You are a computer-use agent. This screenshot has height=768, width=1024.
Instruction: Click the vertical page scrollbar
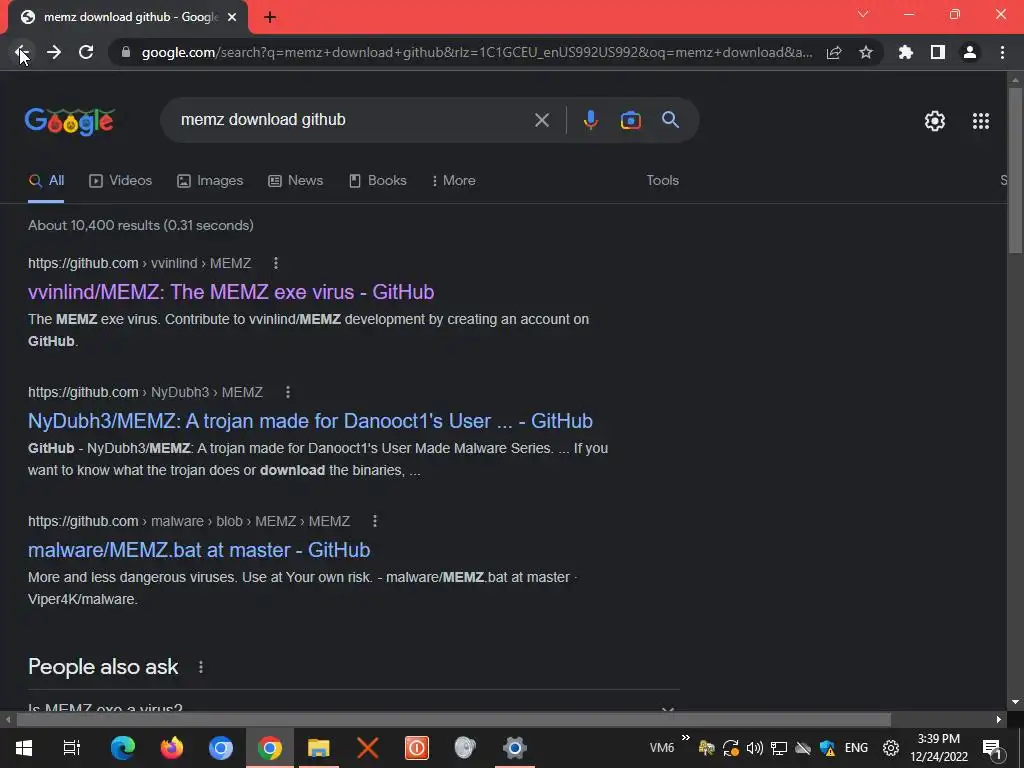(x=1015, y=171)
